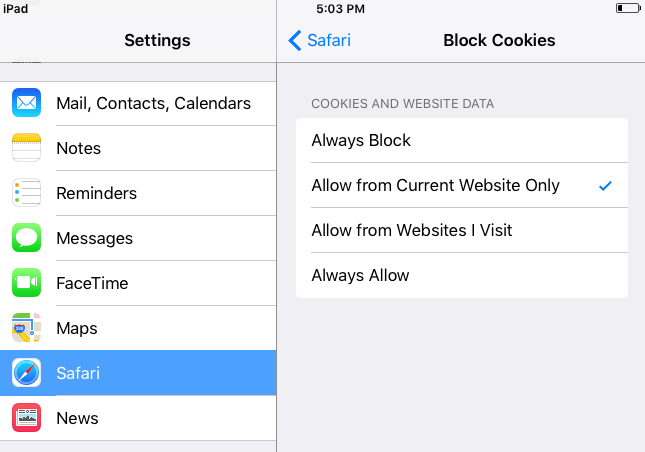Select the Always Block cookies option
The height and width of the screenshot is (452, 645).
point(462,141)
